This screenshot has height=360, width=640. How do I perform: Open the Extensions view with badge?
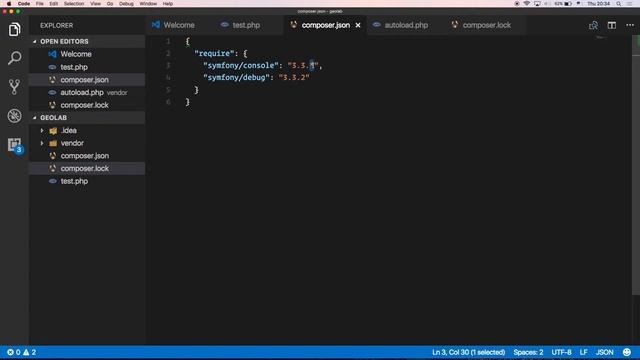click(15, 145)
